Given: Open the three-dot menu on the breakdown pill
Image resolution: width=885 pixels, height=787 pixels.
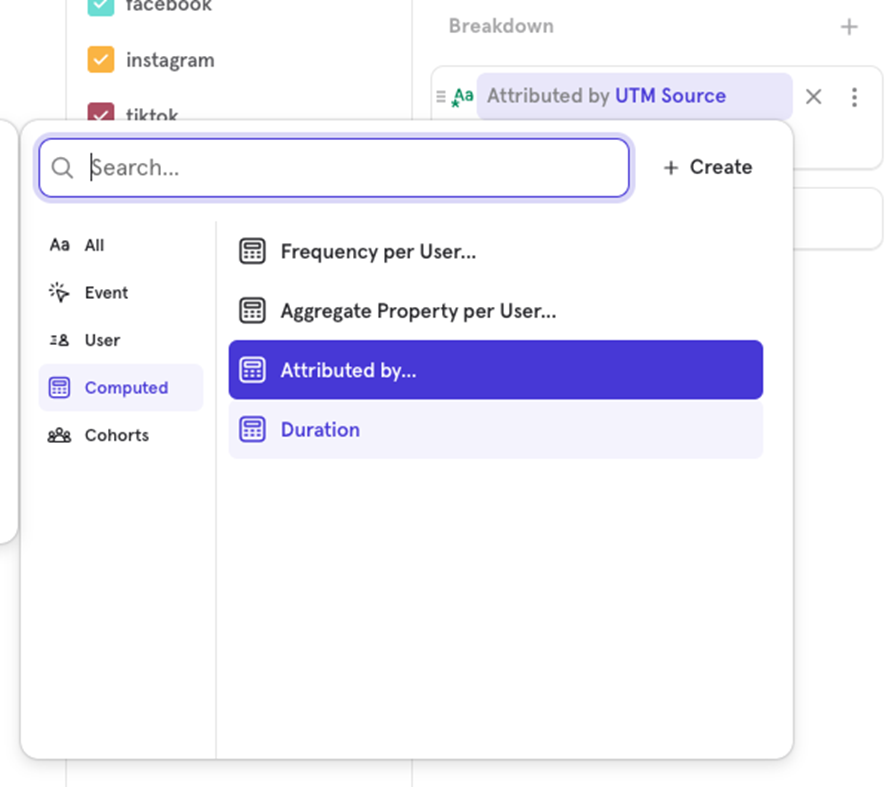Looking at the screenshot, I should pyautogui.click(x=855, y=96).
